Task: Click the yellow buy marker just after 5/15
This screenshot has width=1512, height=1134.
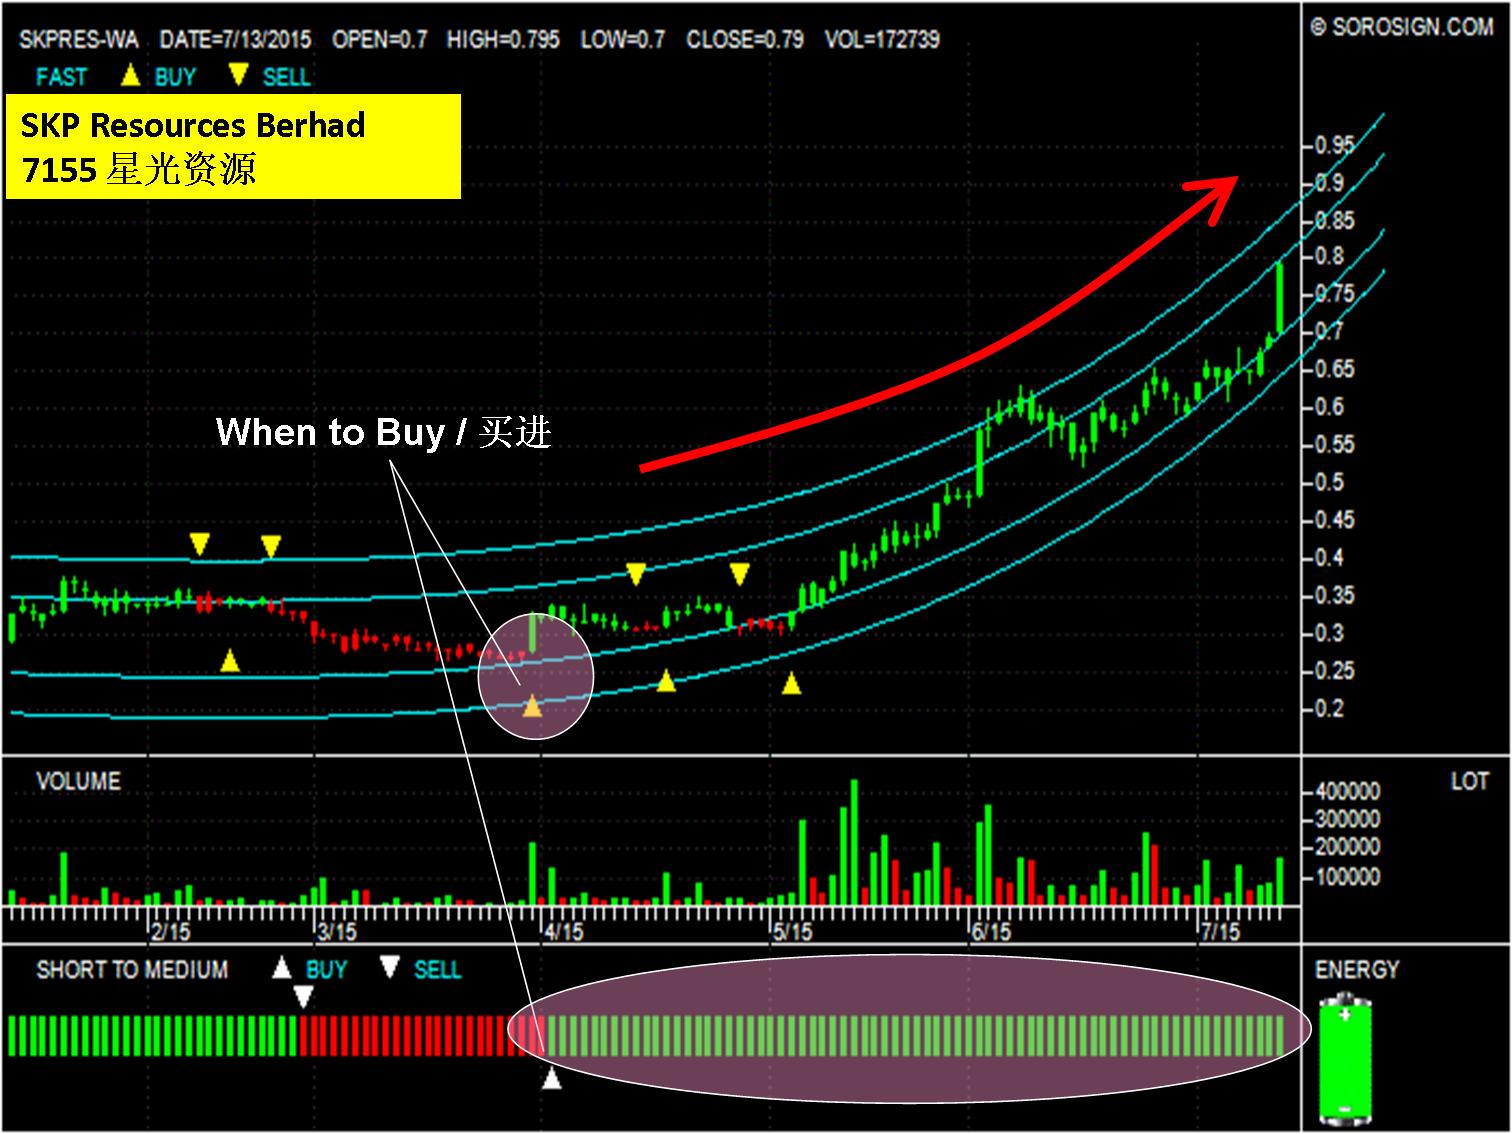Action: 791,684
